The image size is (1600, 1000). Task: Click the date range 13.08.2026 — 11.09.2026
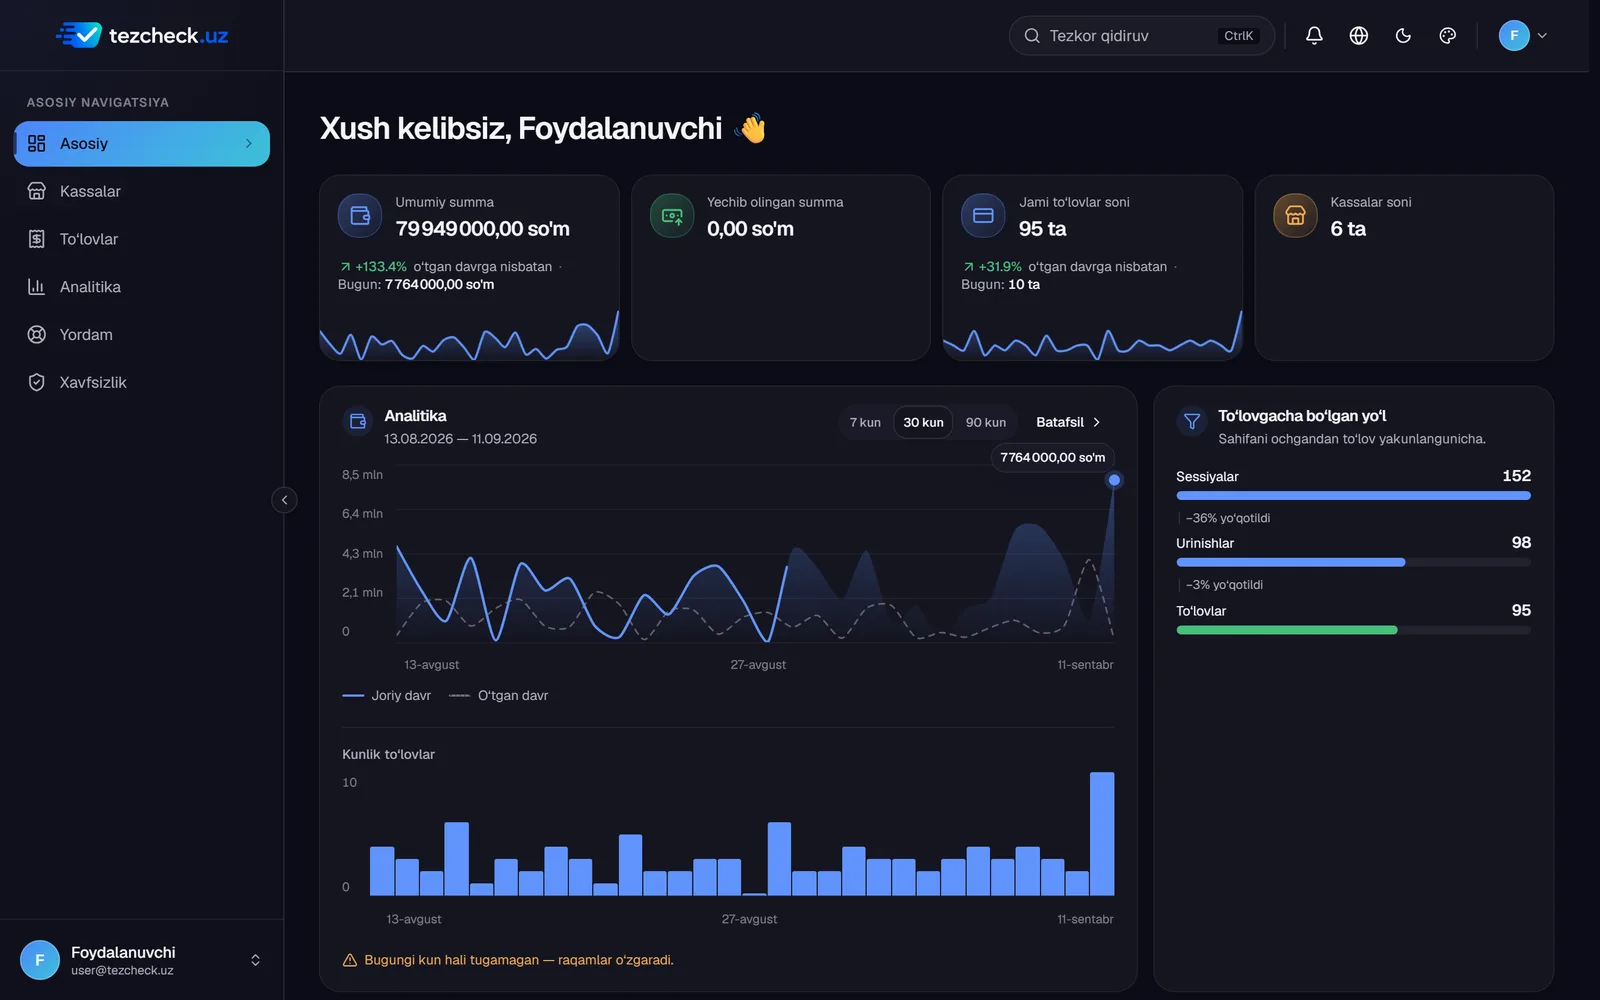(460, 439)
